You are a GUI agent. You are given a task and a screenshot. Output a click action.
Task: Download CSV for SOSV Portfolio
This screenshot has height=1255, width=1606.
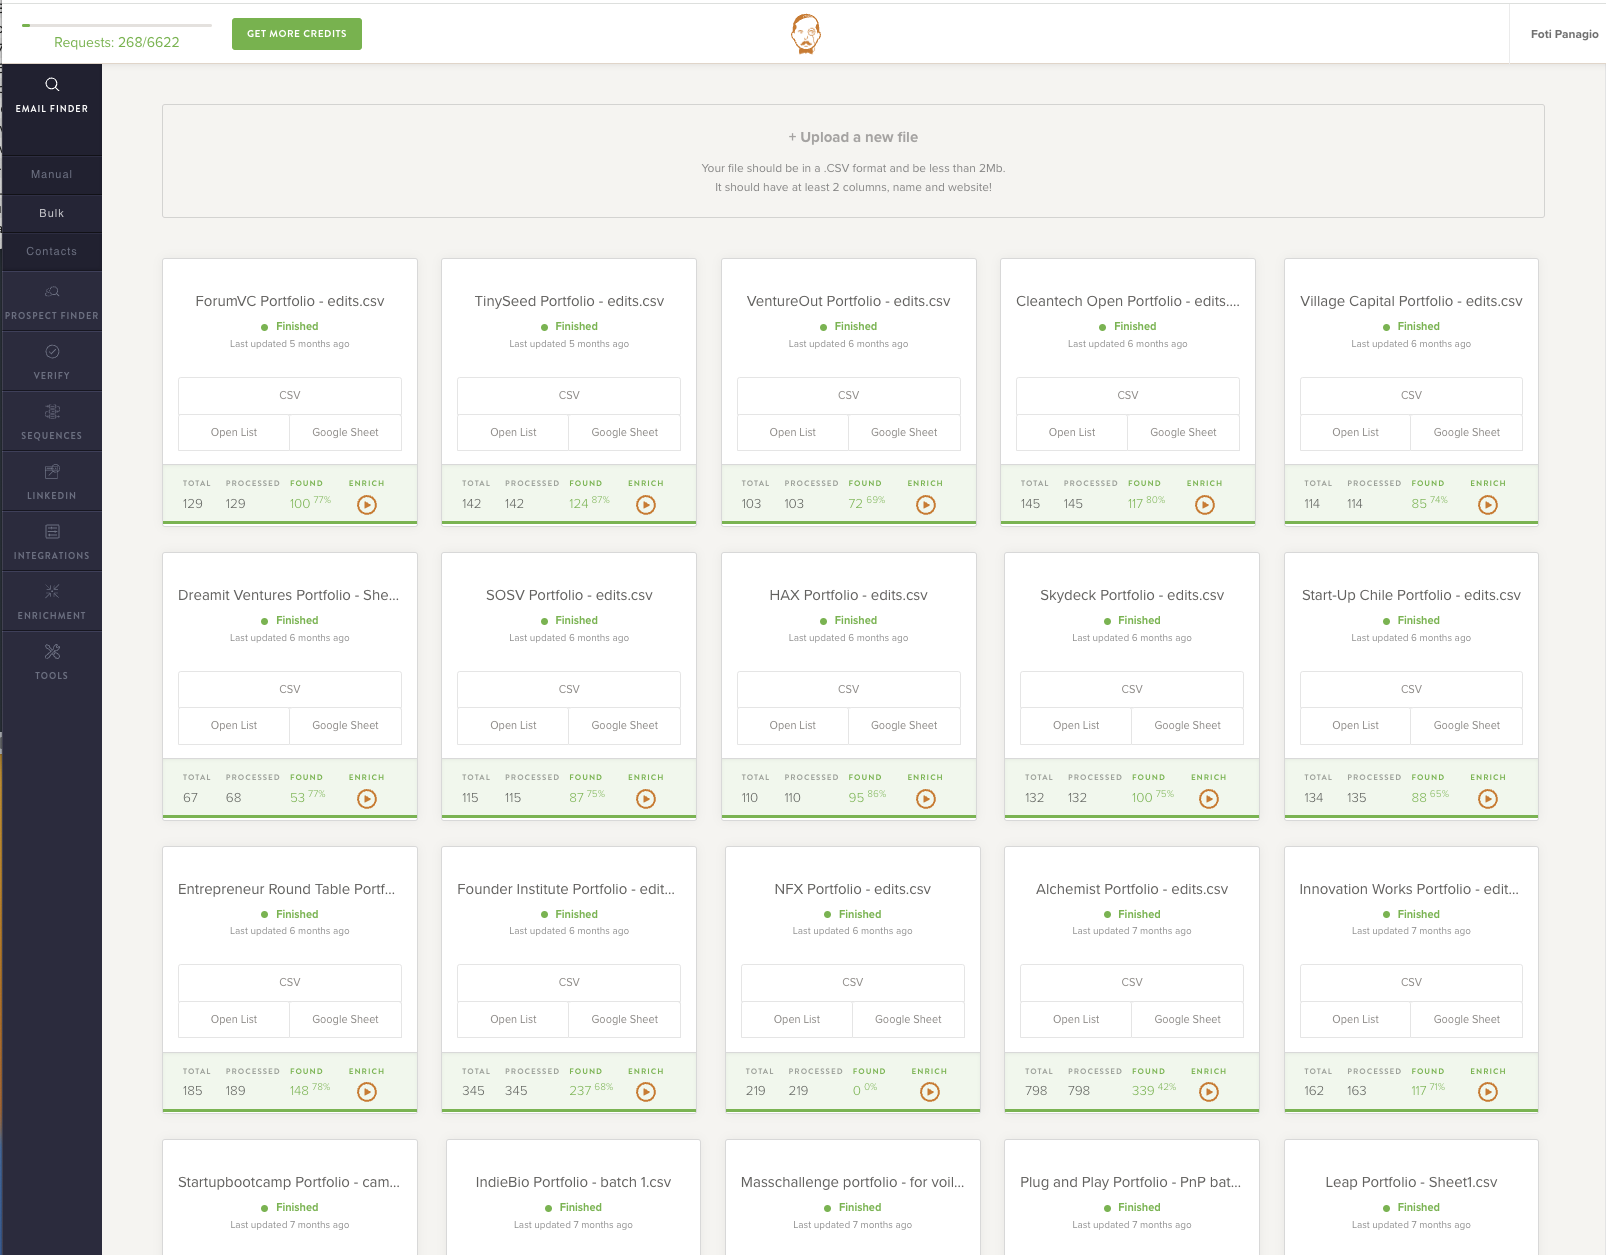pyautogui.click(x=569, y=689)
